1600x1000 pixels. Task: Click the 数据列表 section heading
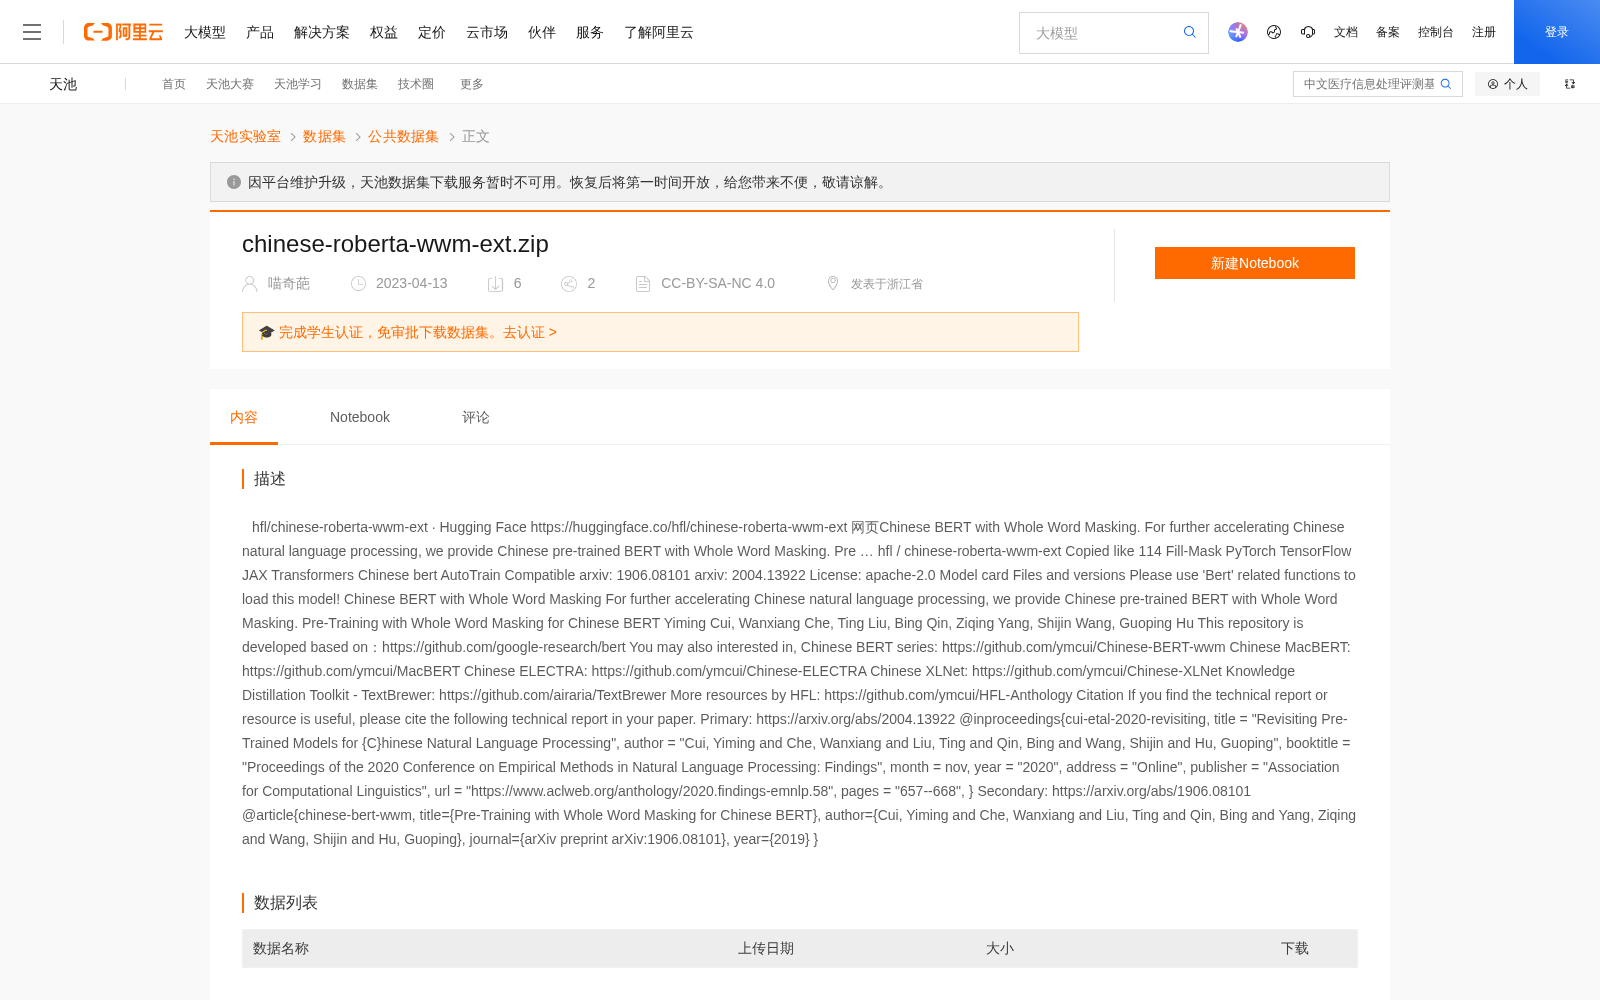tap(286, 903)
